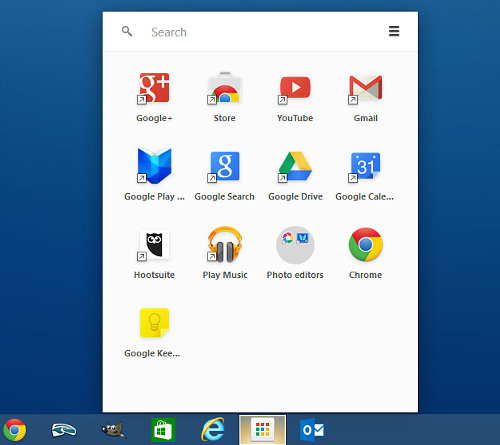Open the launcher hamburger menu
Viewport: 500px width, 445px height.
pyautogui.click(x=394, y=31)
